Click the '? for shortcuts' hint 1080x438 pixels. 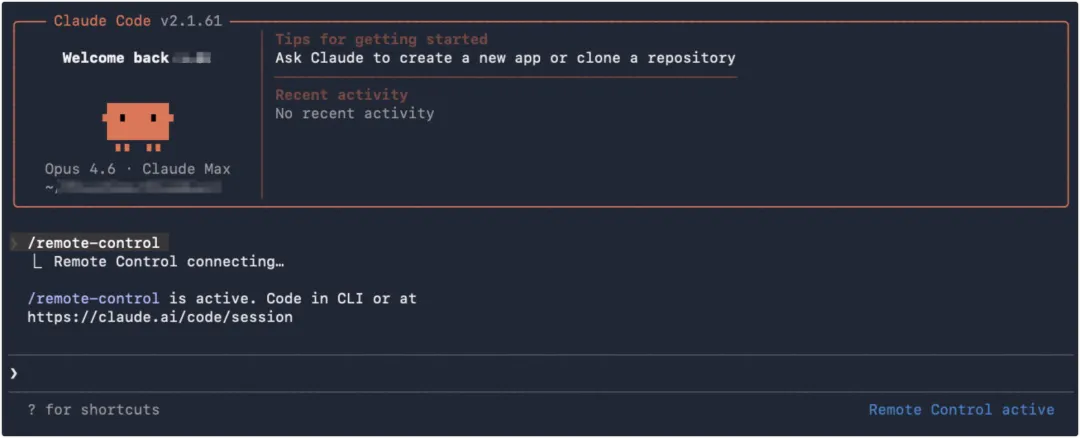(x=93, y=409)
